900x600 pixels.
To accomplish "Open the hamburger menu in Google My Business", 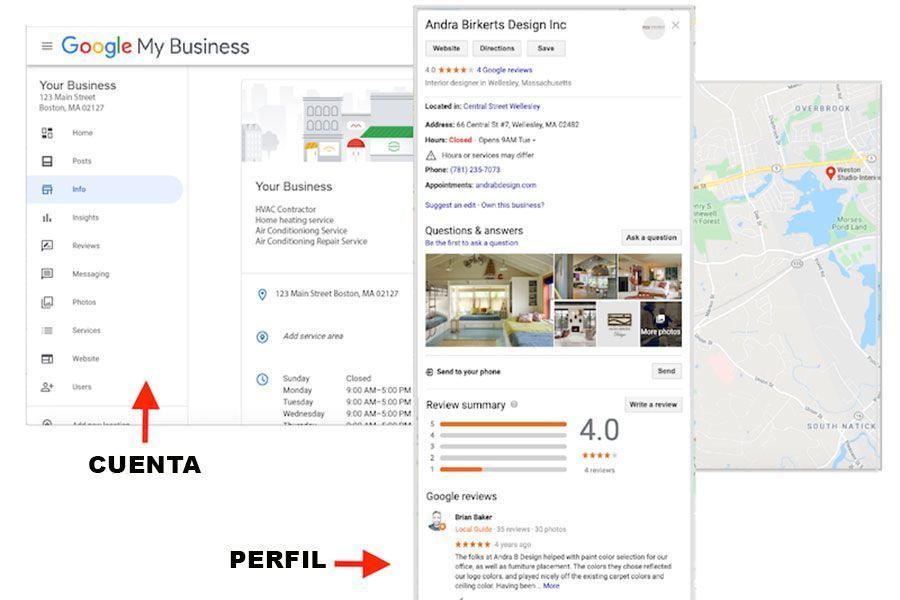I will click(x=47, y=46).
